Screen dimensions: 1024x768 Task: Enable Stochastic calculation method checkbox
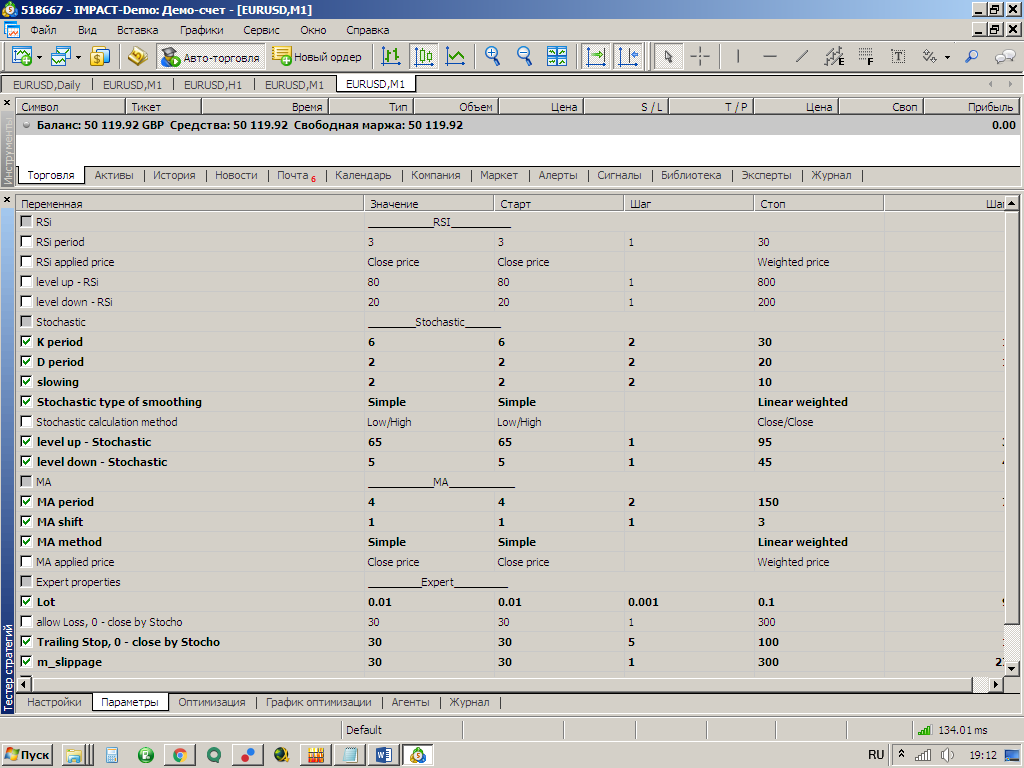point(26,421)
